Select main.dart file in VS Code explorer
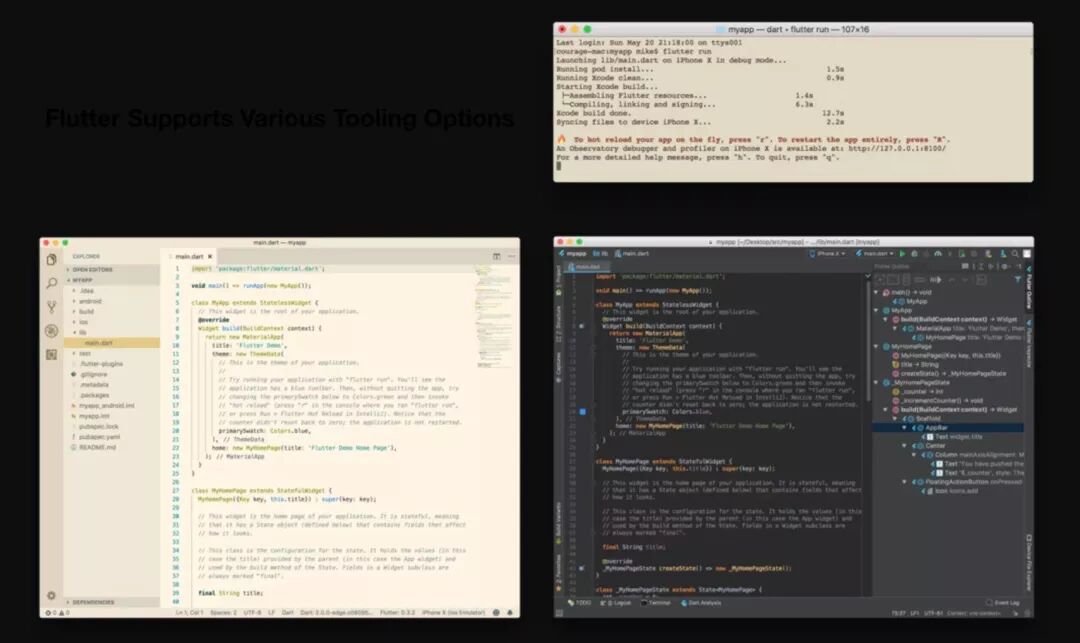 click(x=112, y=342)
